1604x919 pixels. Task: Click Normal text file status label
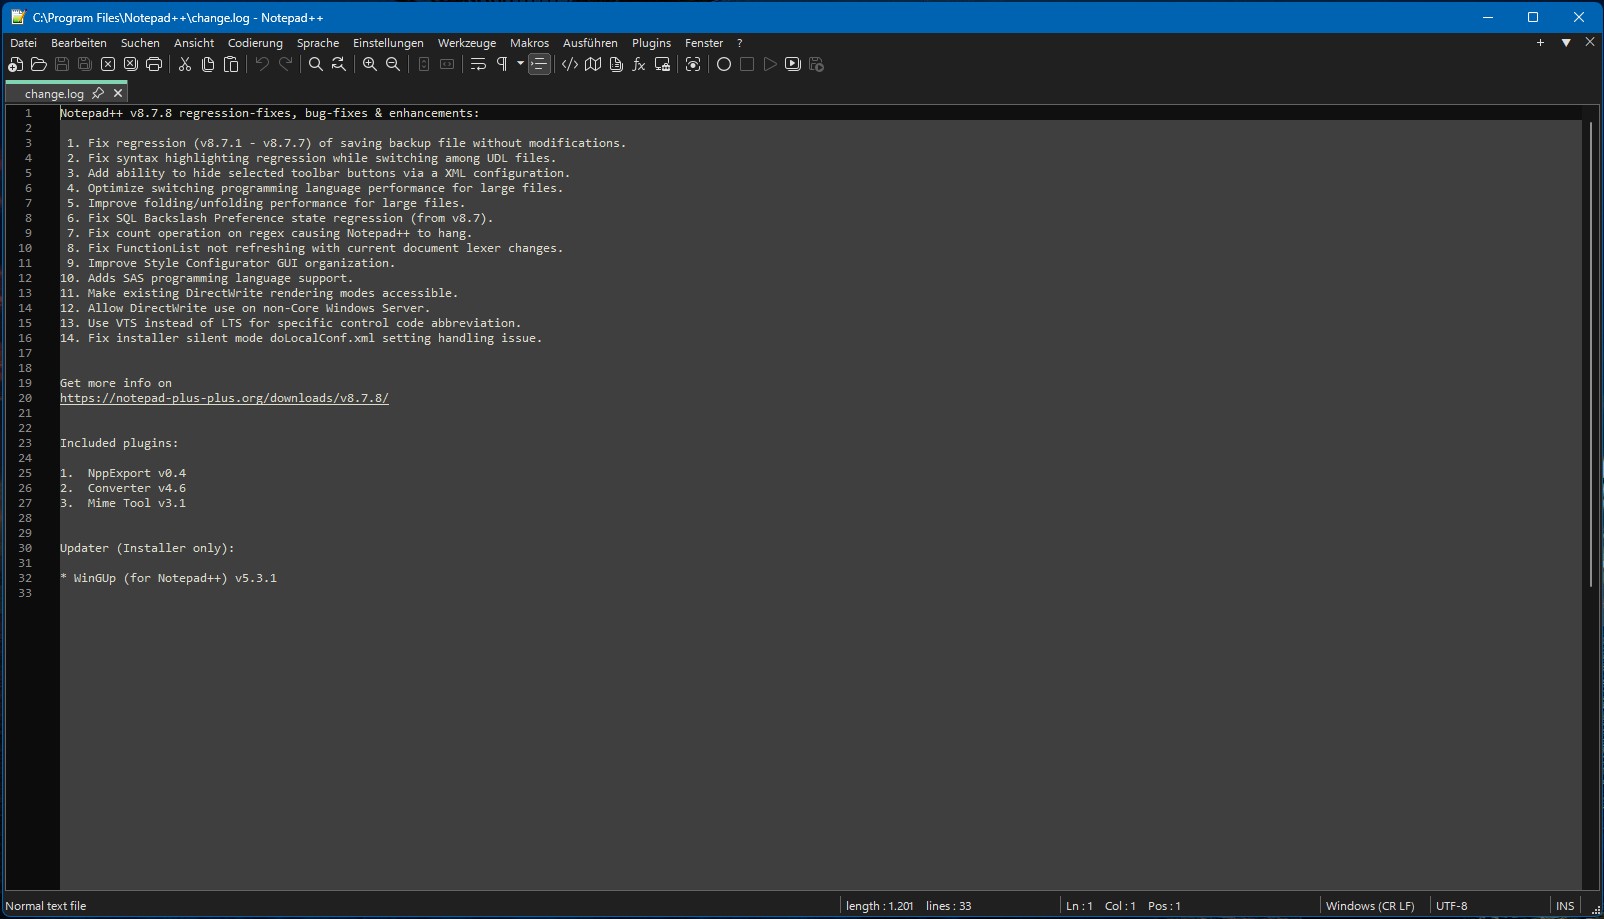[x=46, y=906]
